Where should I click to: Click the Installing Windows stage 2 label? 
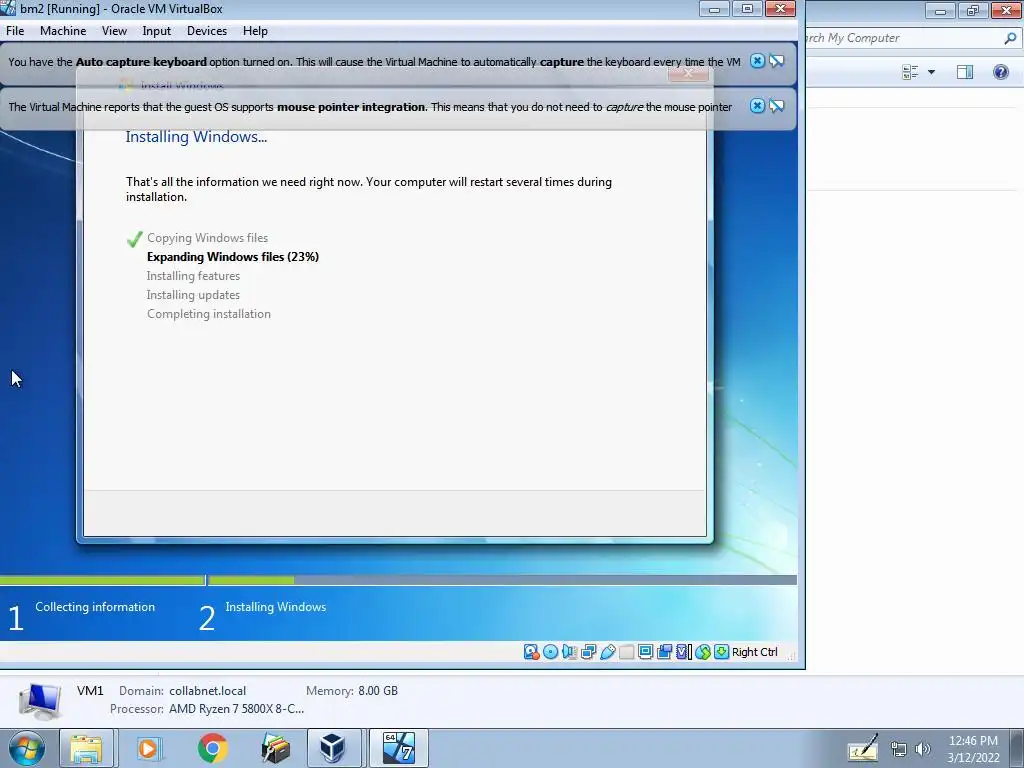pyautogui.click(x=275, y=607)
